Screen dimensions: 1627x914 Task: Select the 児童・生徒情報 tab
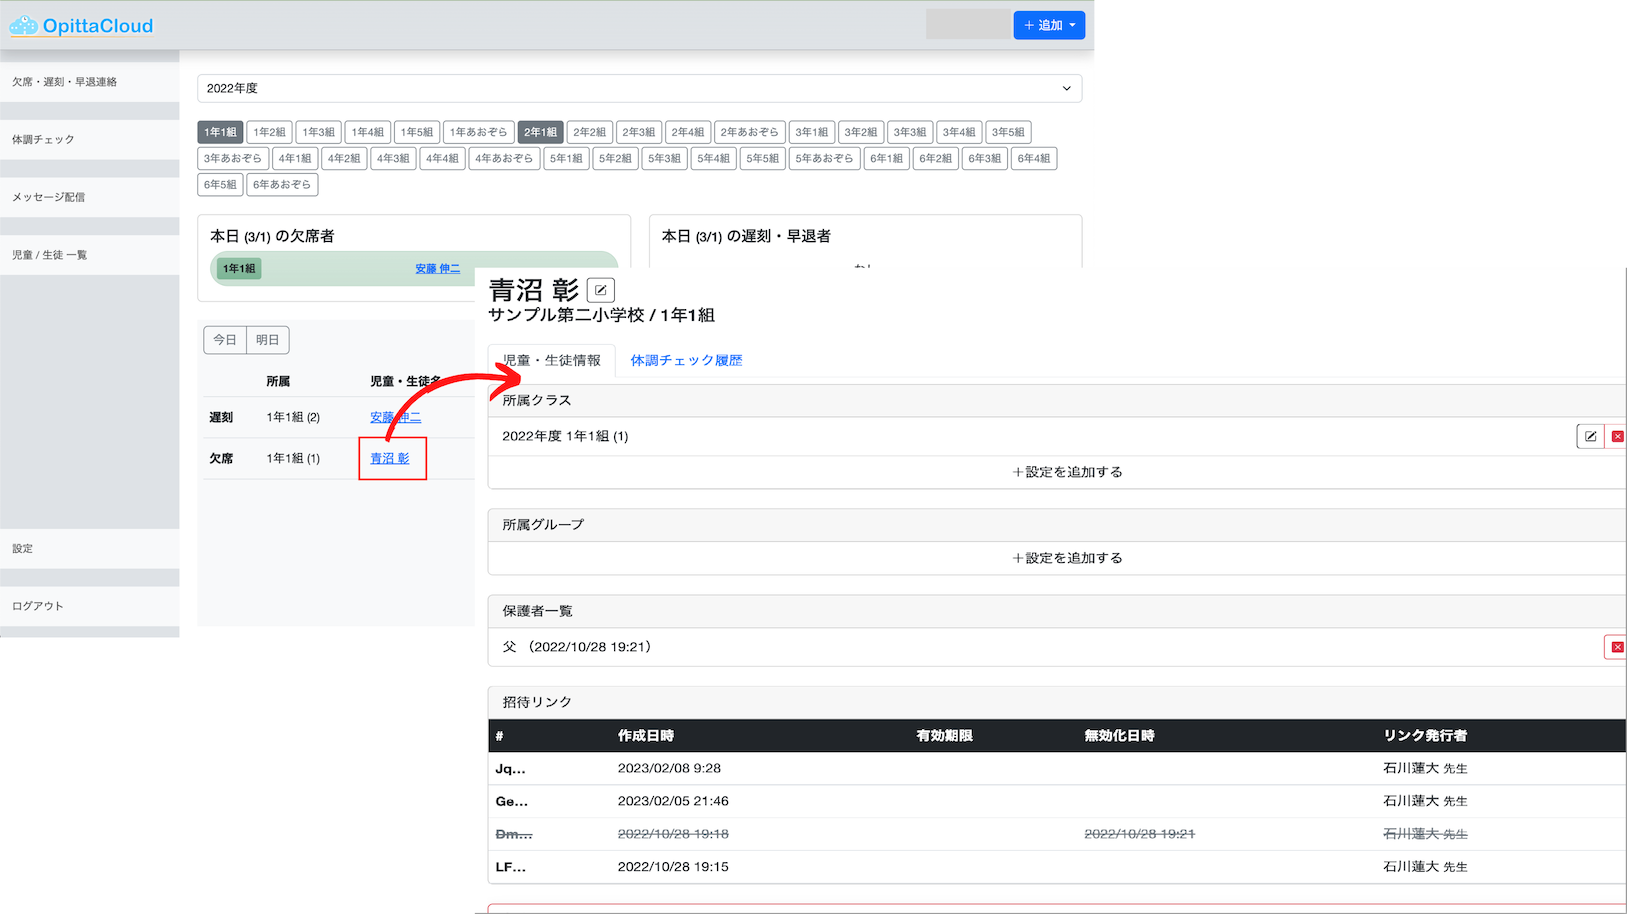click(551, 360)
